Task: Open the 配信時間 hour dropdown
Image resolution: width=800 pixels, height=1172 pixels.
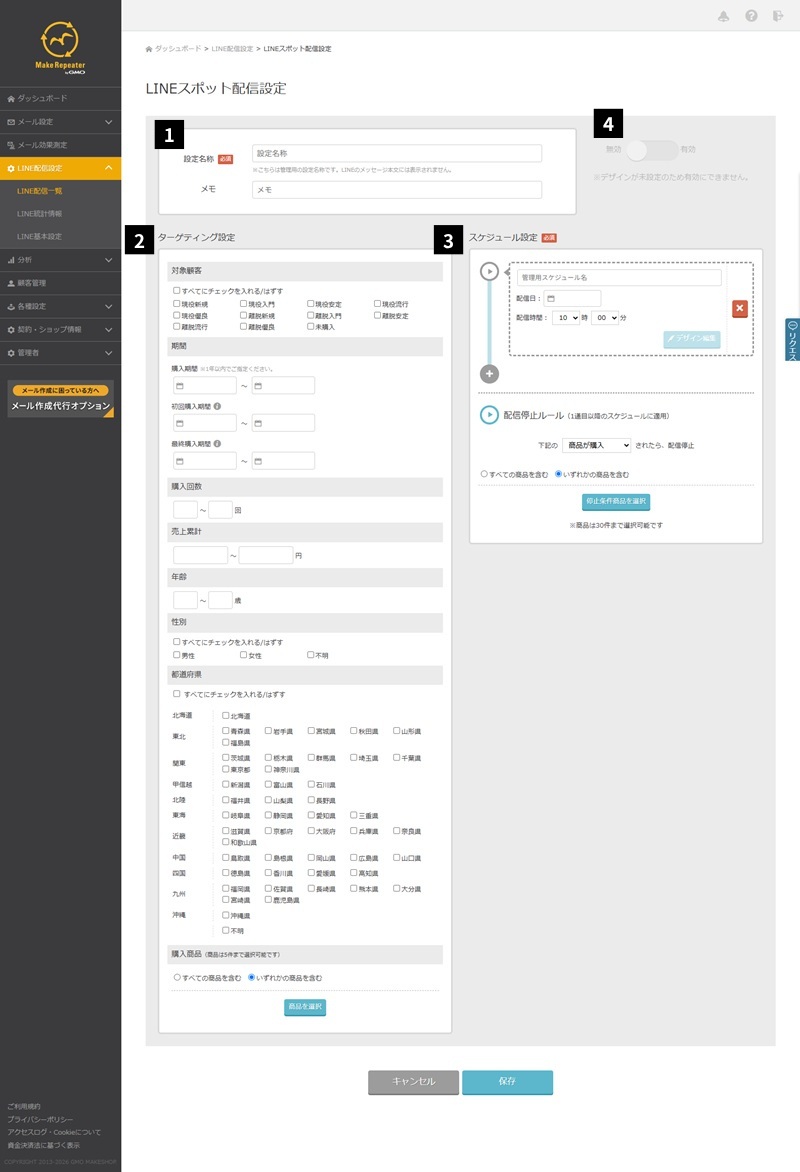Action: click(566, 318)
